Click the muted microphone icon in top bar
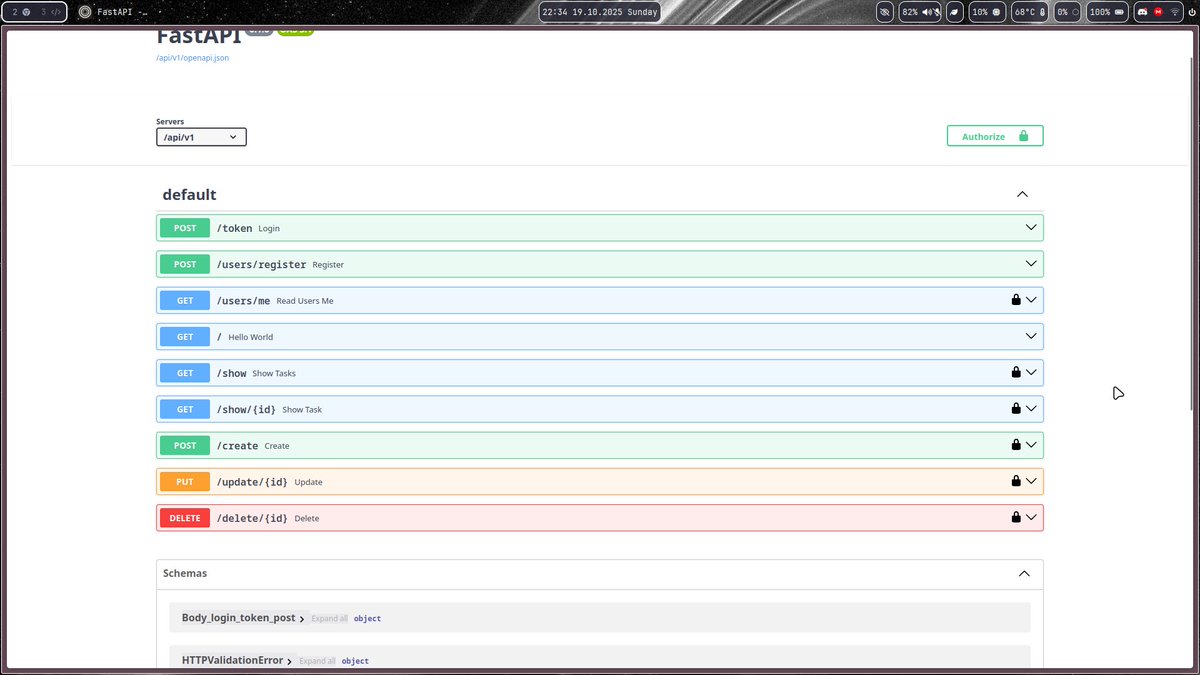 (936, 12)
